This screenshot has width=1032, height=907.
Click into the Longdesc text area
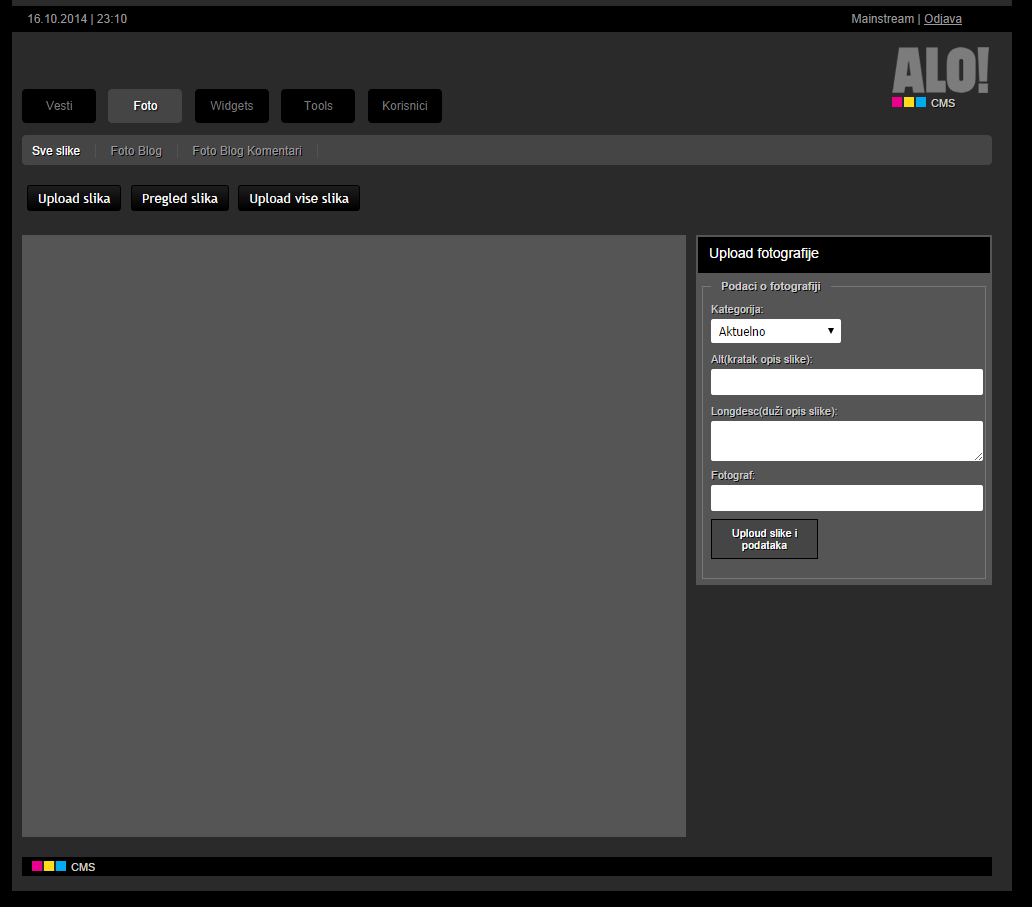pyautogui.click(x=846, y=440)
